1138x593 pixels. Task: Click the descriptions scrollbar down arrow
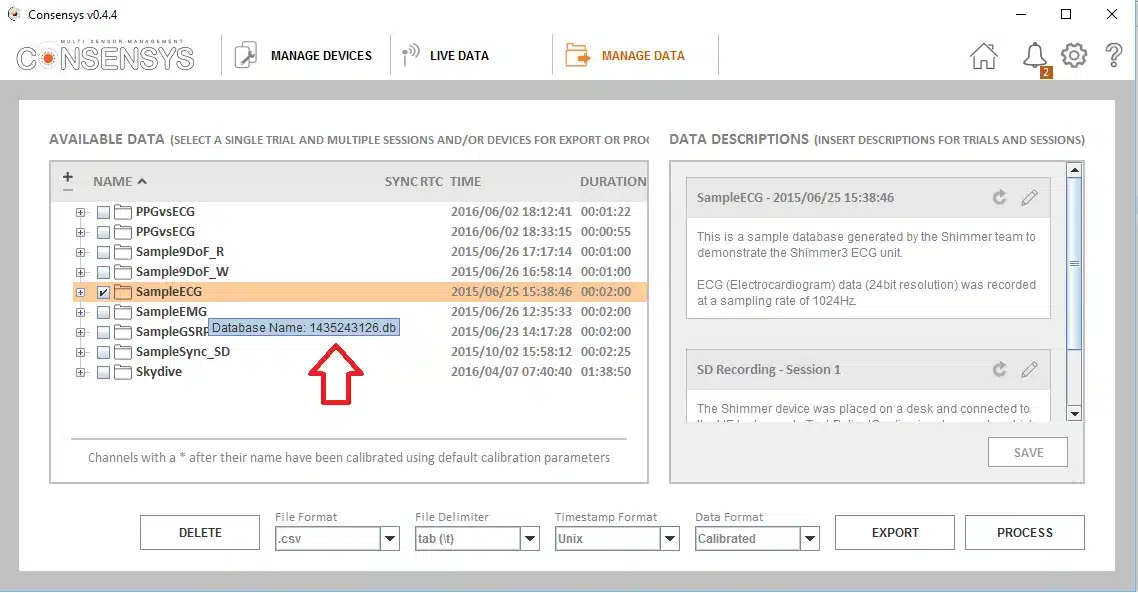[x=1075, y=414]
